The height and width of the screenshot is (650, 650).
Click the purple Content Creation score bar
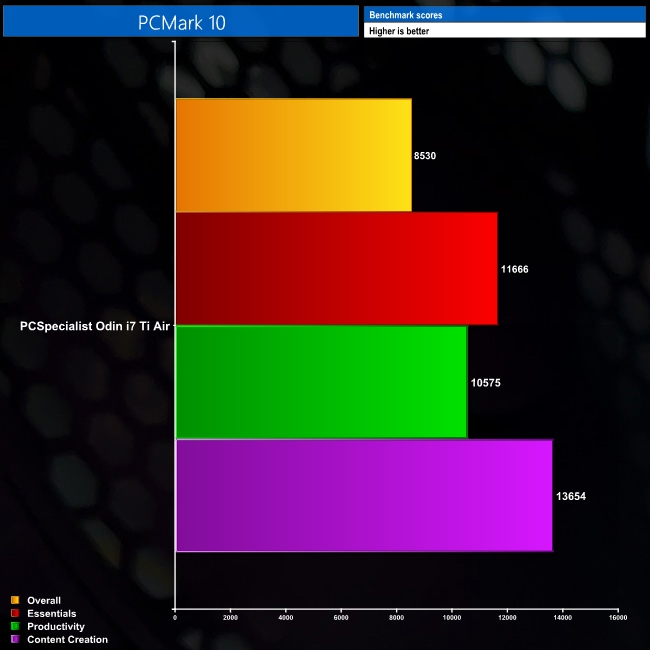tap(364, 496)
